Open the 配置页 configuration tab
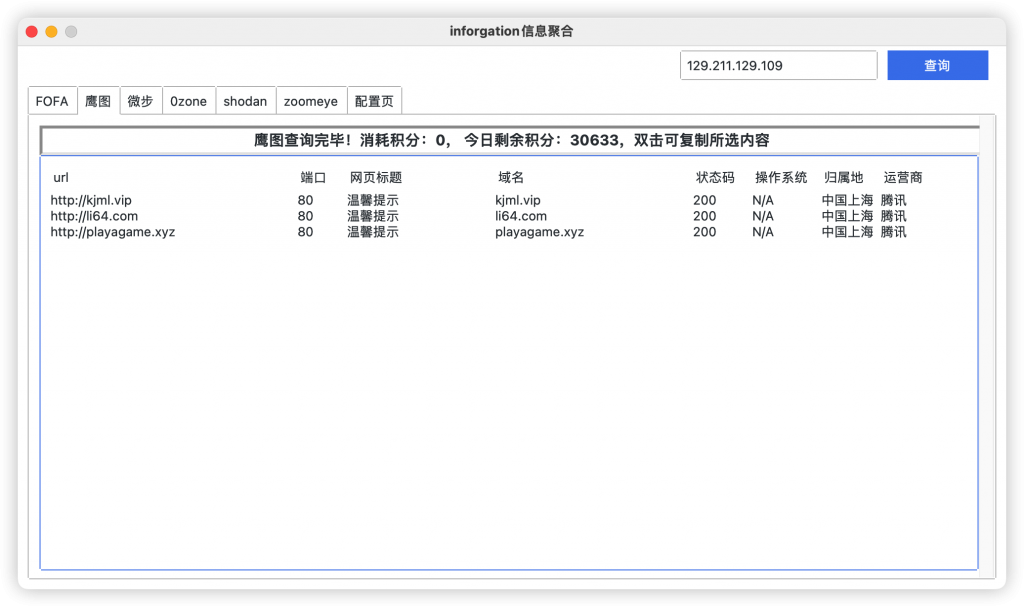 pyautogui.click(x=375, y=100)
